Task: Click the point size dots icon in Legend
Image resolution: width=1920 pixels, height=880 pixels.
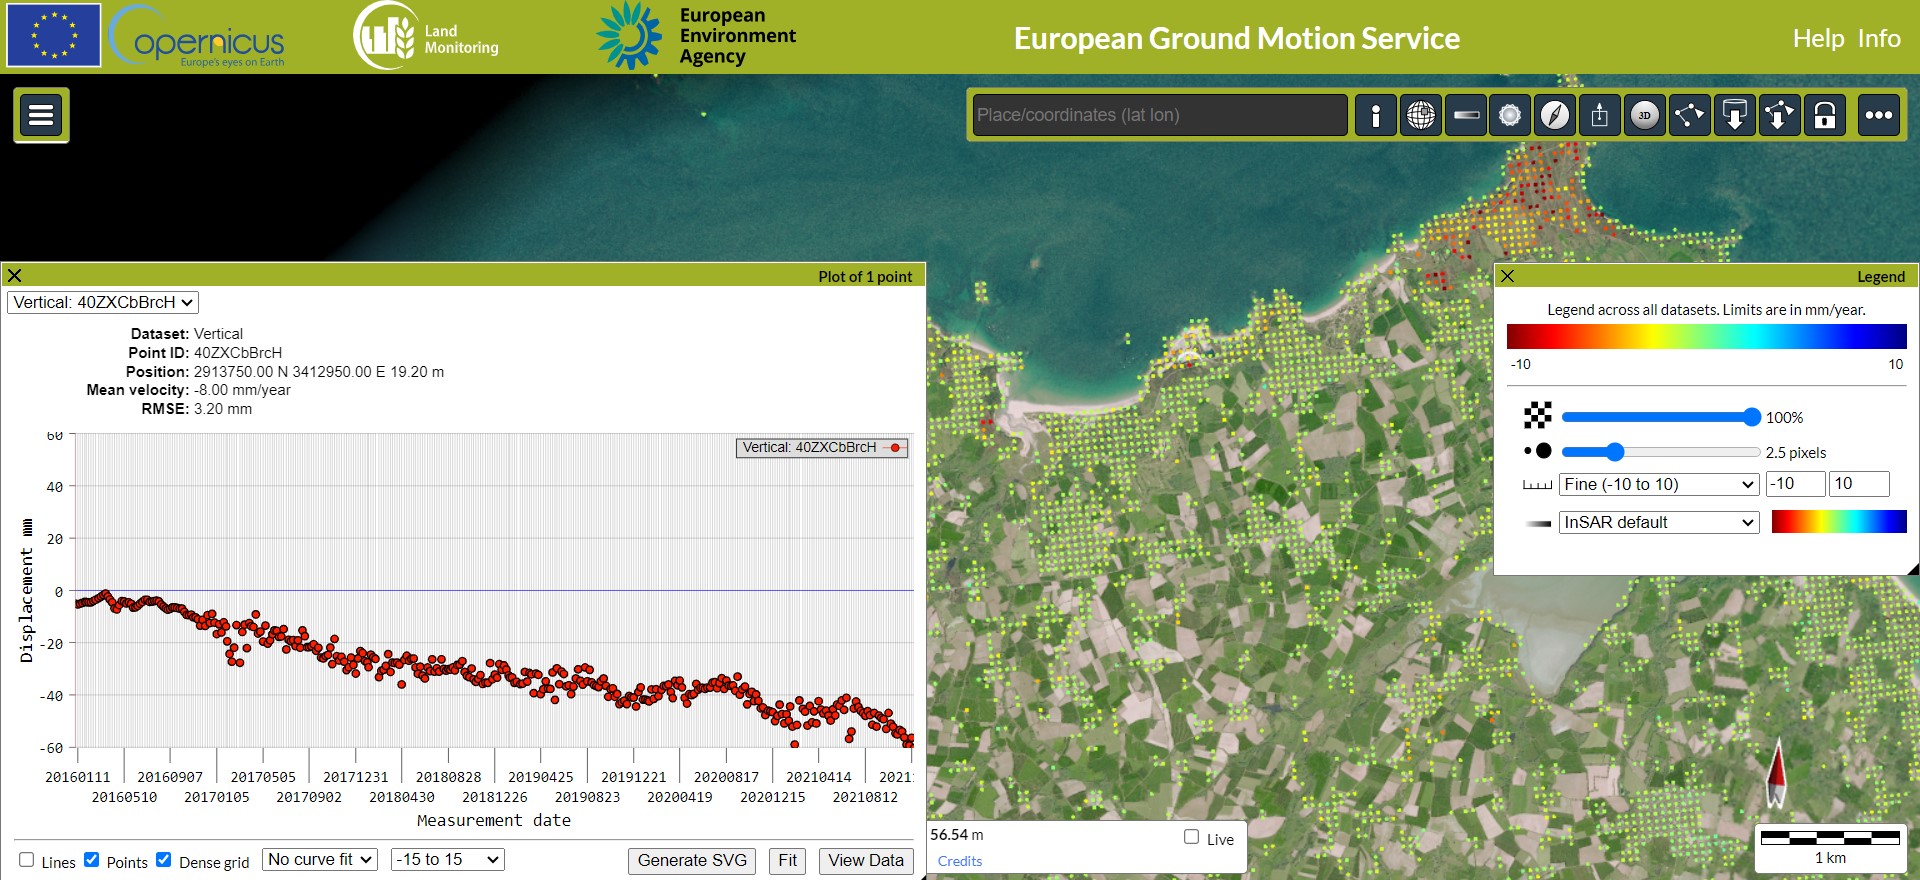Action: pos(1538,451)
